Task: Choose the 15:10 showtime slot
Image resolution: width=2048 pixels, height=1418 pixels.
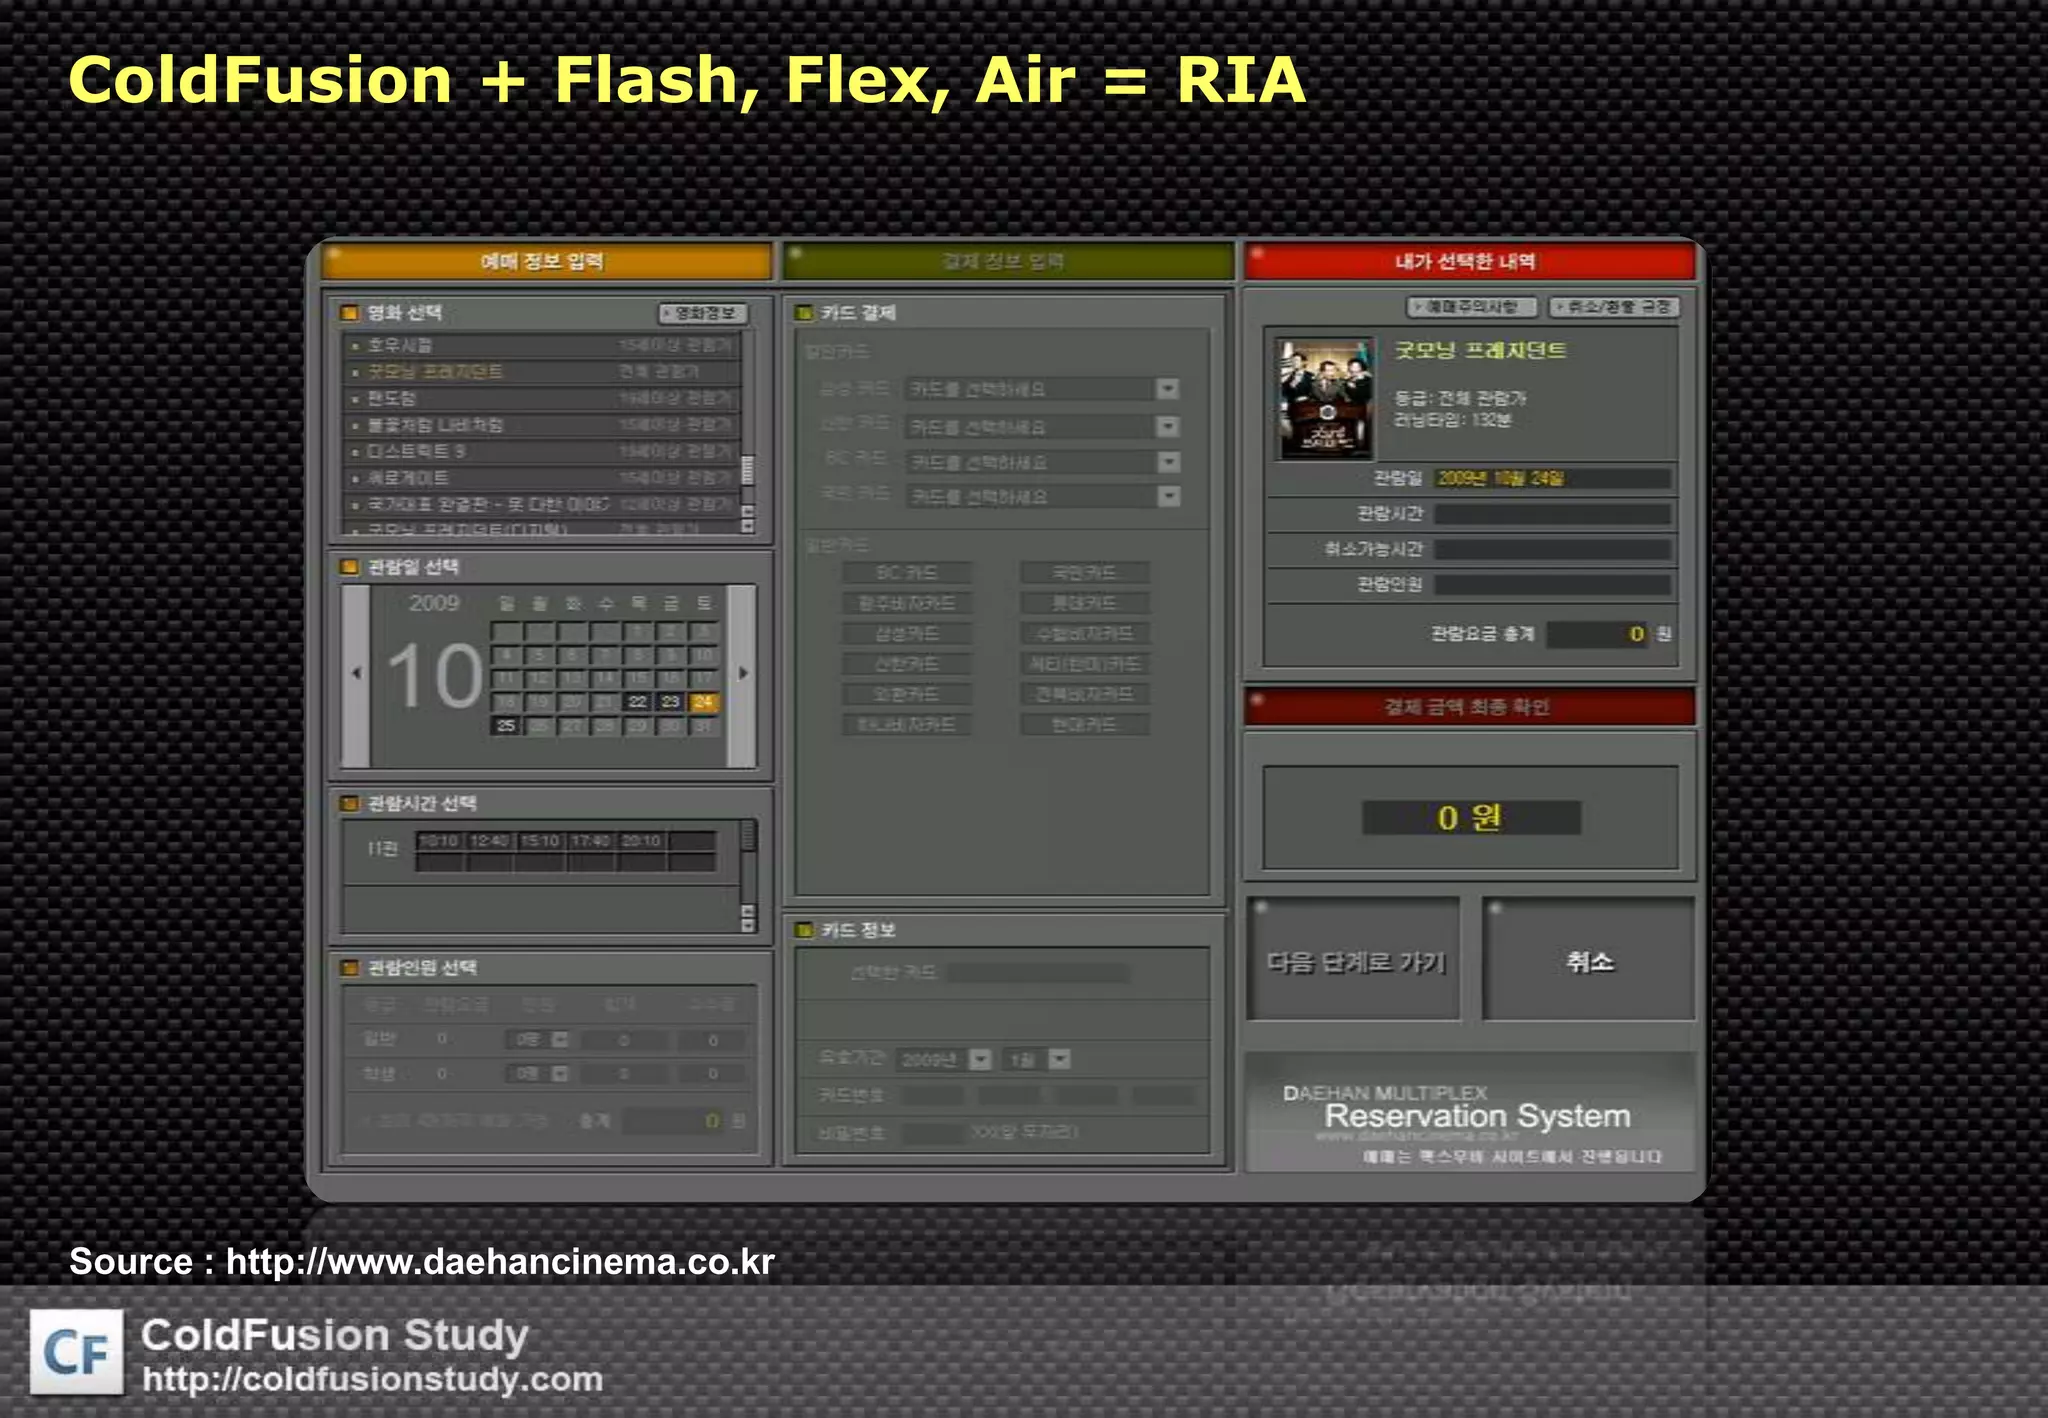Action: tap(540, 841)
